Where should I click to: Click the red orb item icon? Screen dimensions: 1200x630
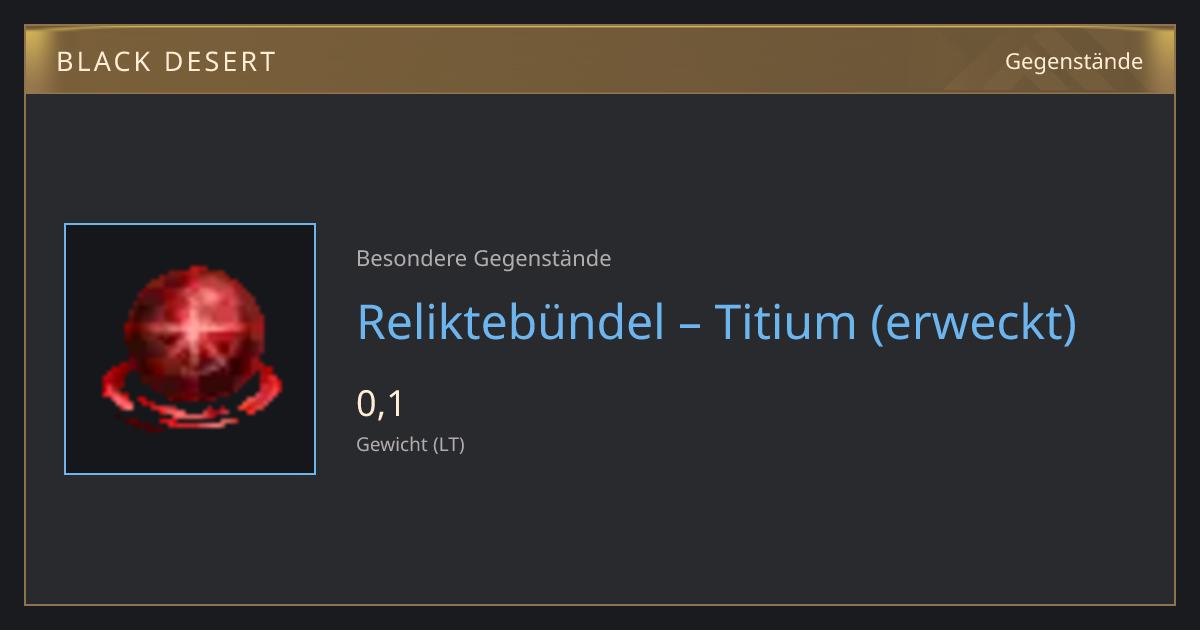(190, 348)
